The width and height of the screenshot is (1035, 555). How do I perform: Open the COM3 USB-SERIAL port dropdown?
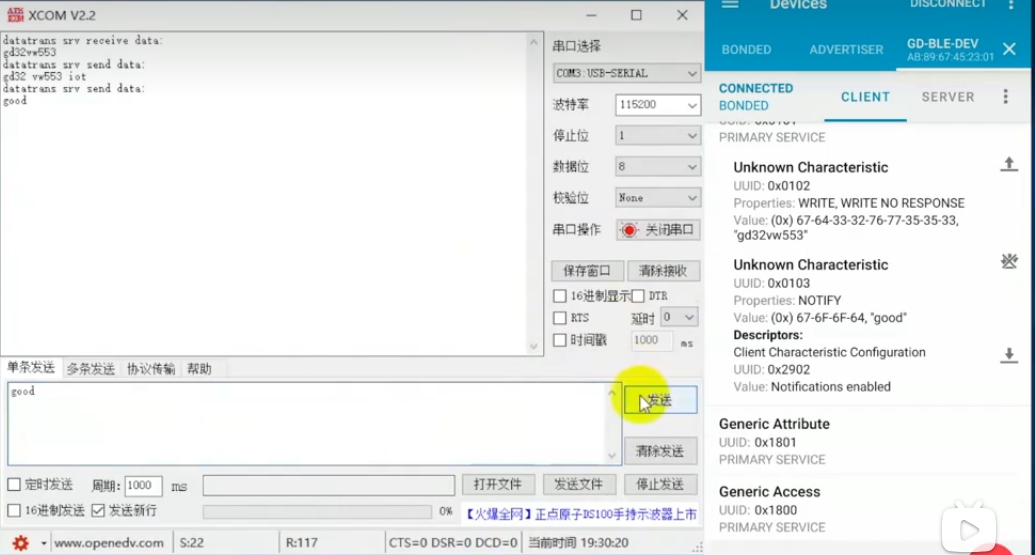point(626,74)
